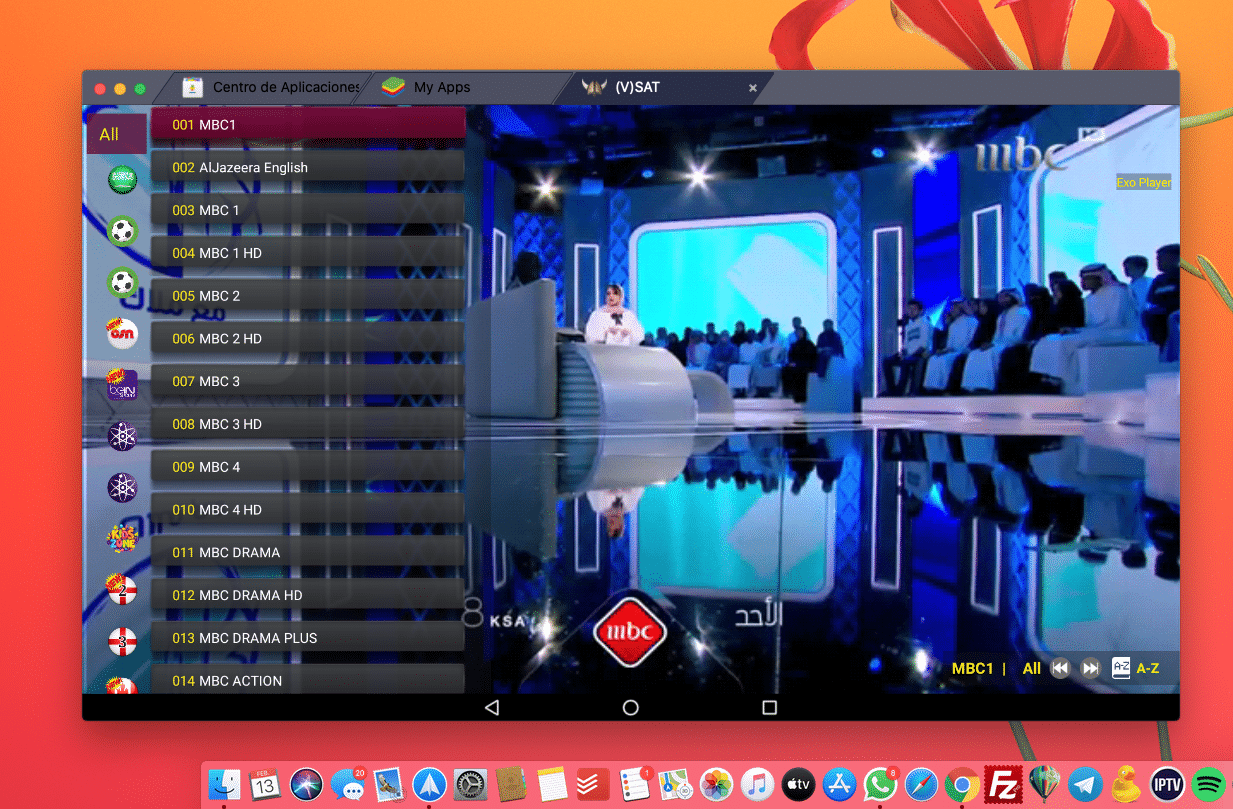Select the number 2 flag category icon
The image size is (1233, 809).
pos(121,590)
